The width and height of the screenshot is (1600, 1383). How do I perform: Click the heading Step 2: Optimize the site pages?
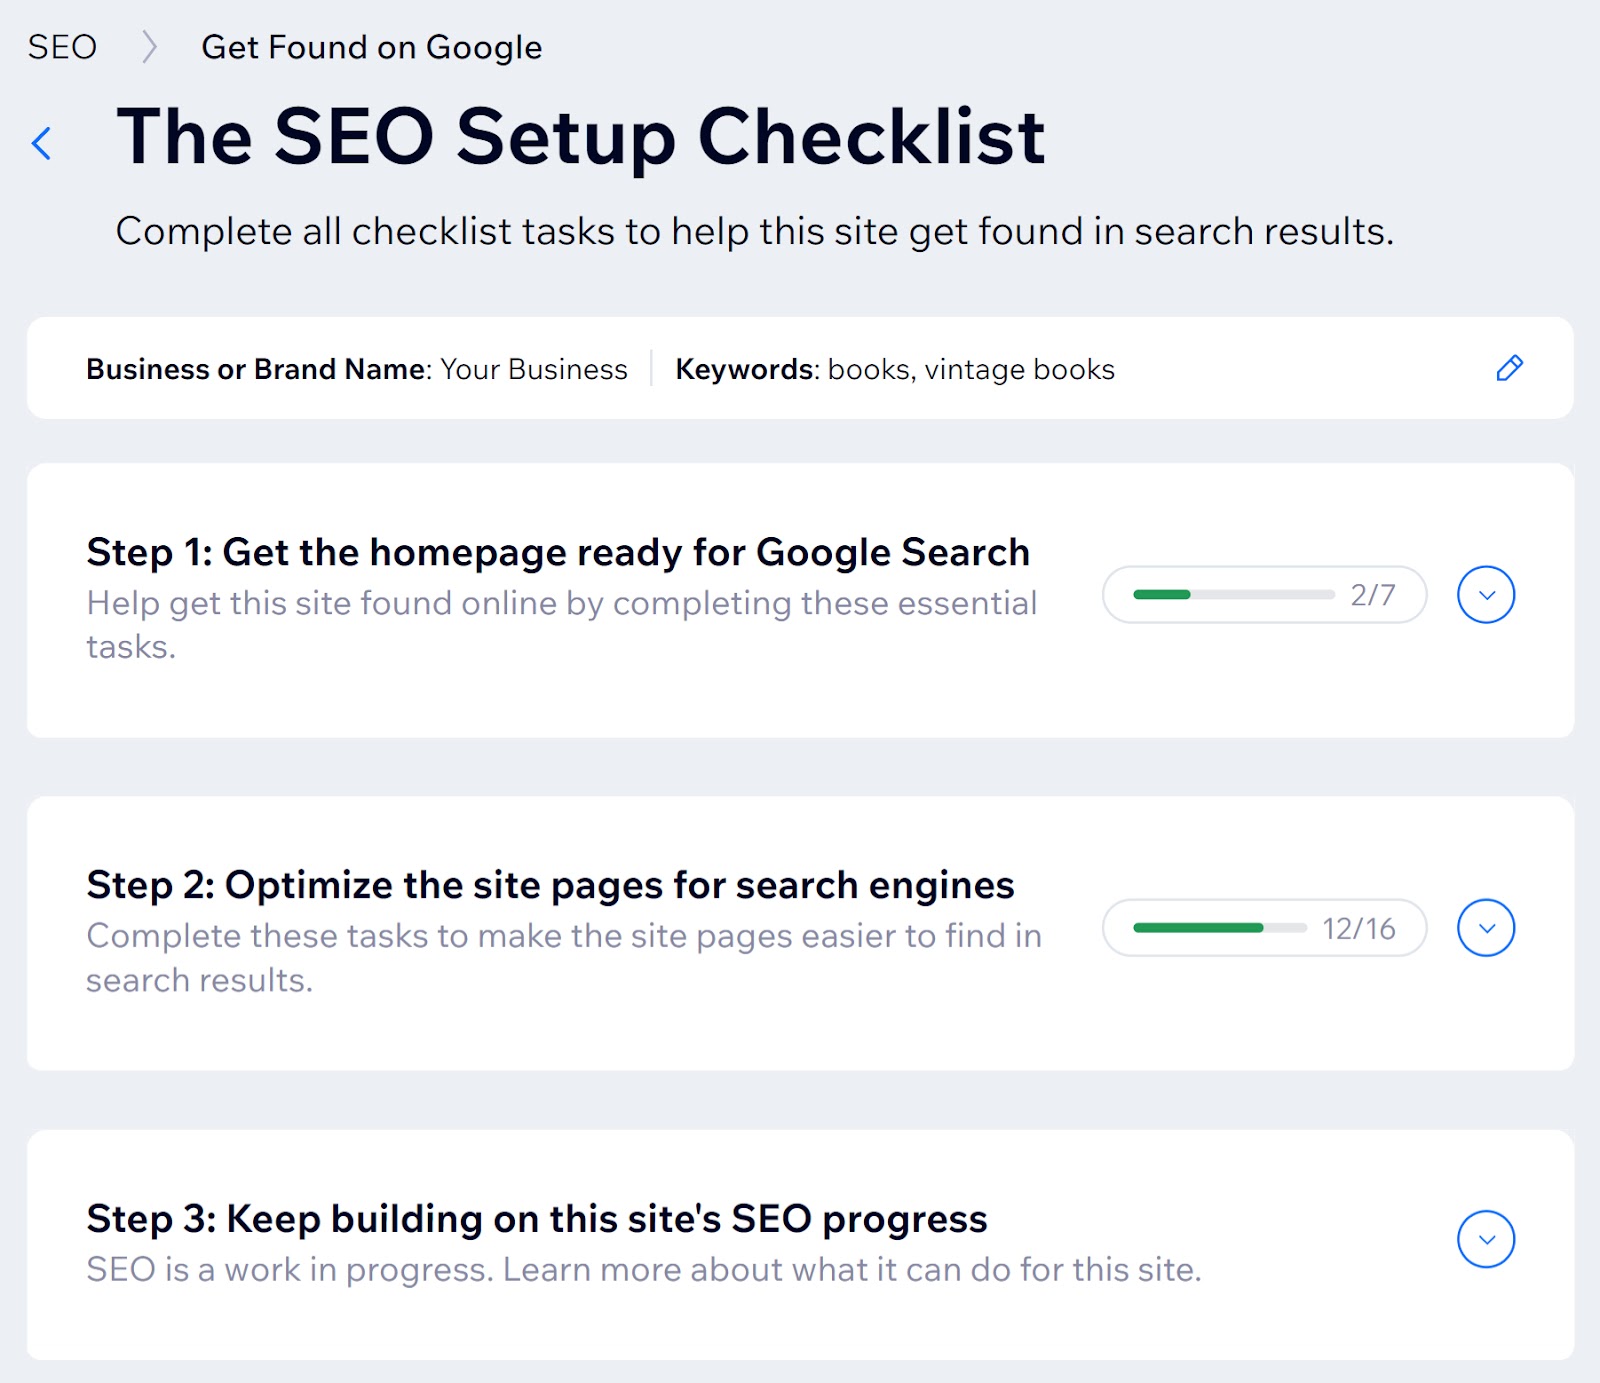click(x=551, y=884)
